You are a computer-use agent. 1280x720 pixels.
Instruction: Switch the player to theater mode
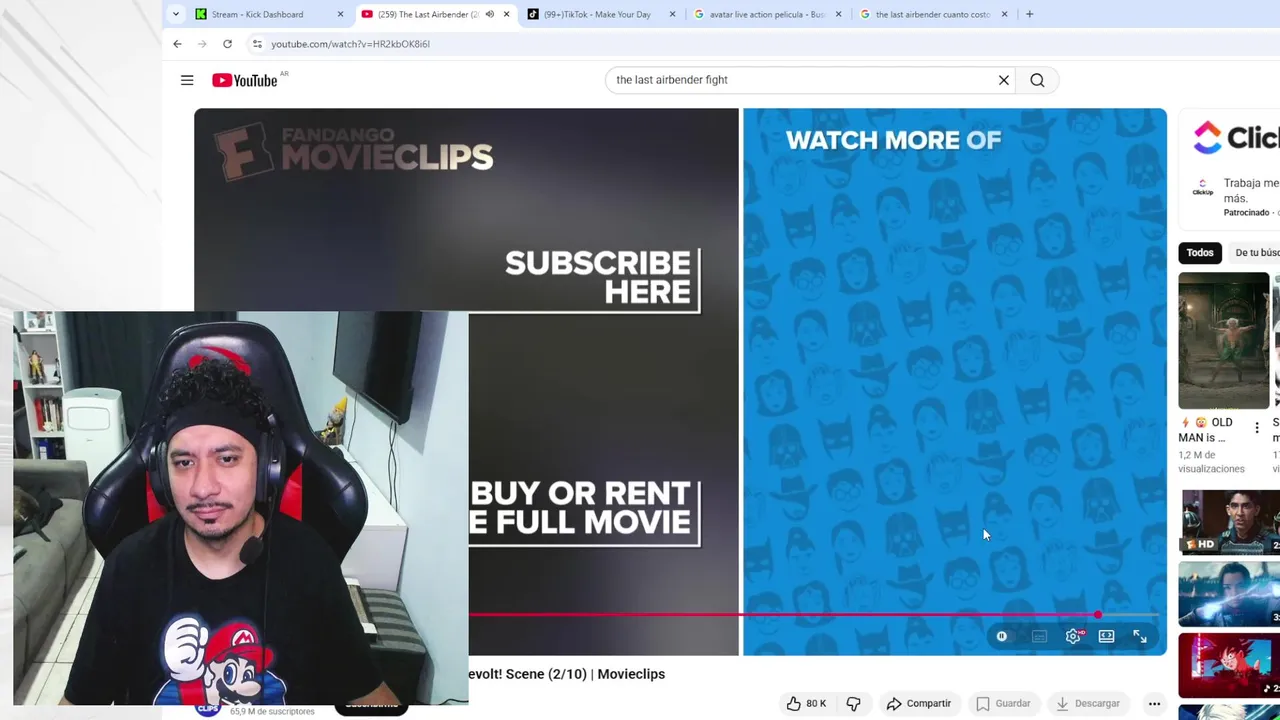tap(1106, 636)
